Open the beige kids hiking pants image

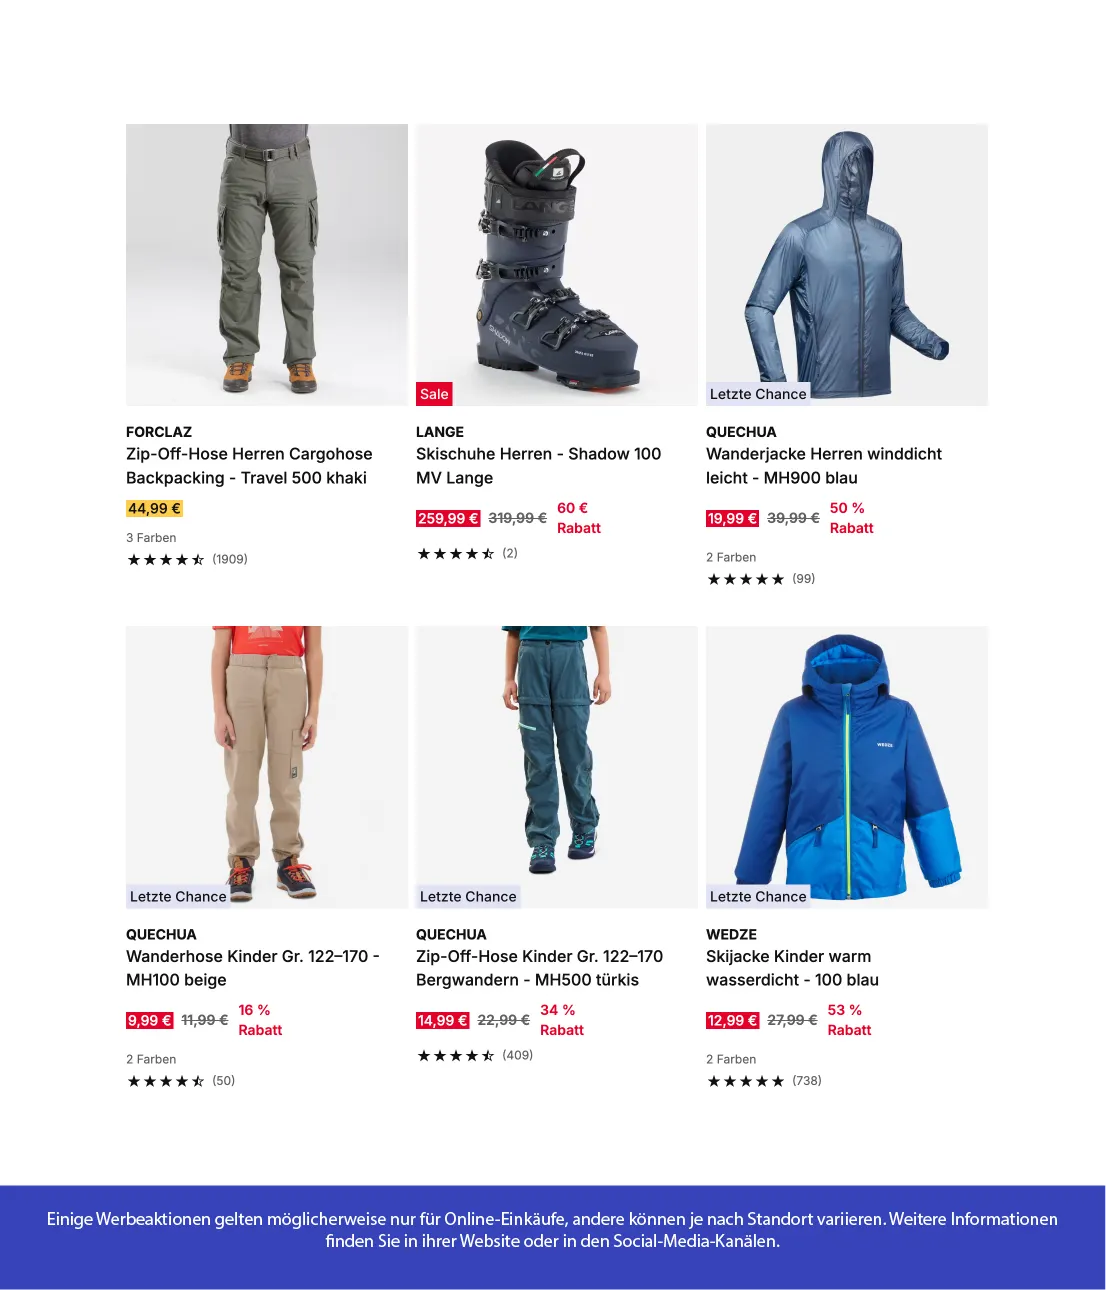(x=267, y=767)
